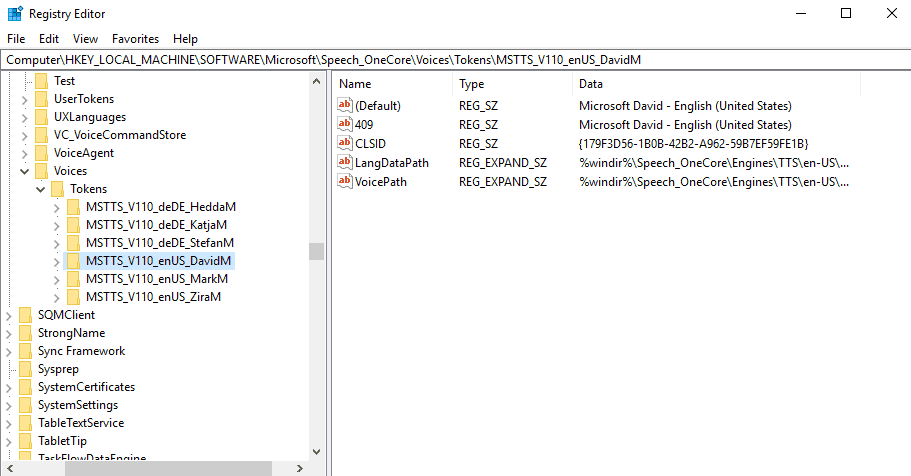Screen dimensions: 911x476
Task: Open the Edit menu
Action: [x=49, y=39]
